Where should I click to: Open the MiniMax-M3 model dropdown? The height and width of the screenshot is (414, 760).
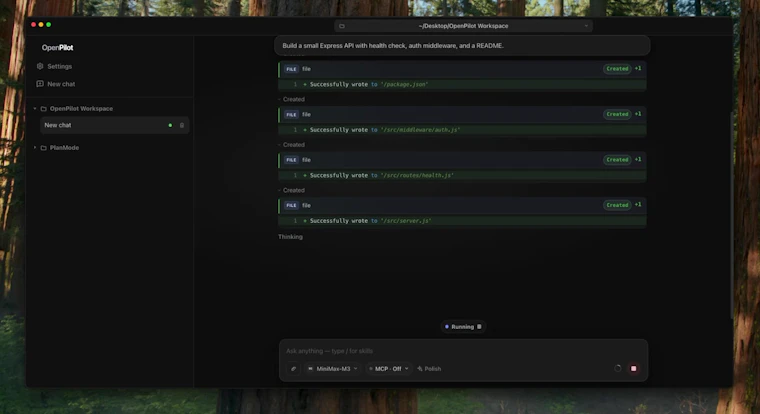coord(333,369)
